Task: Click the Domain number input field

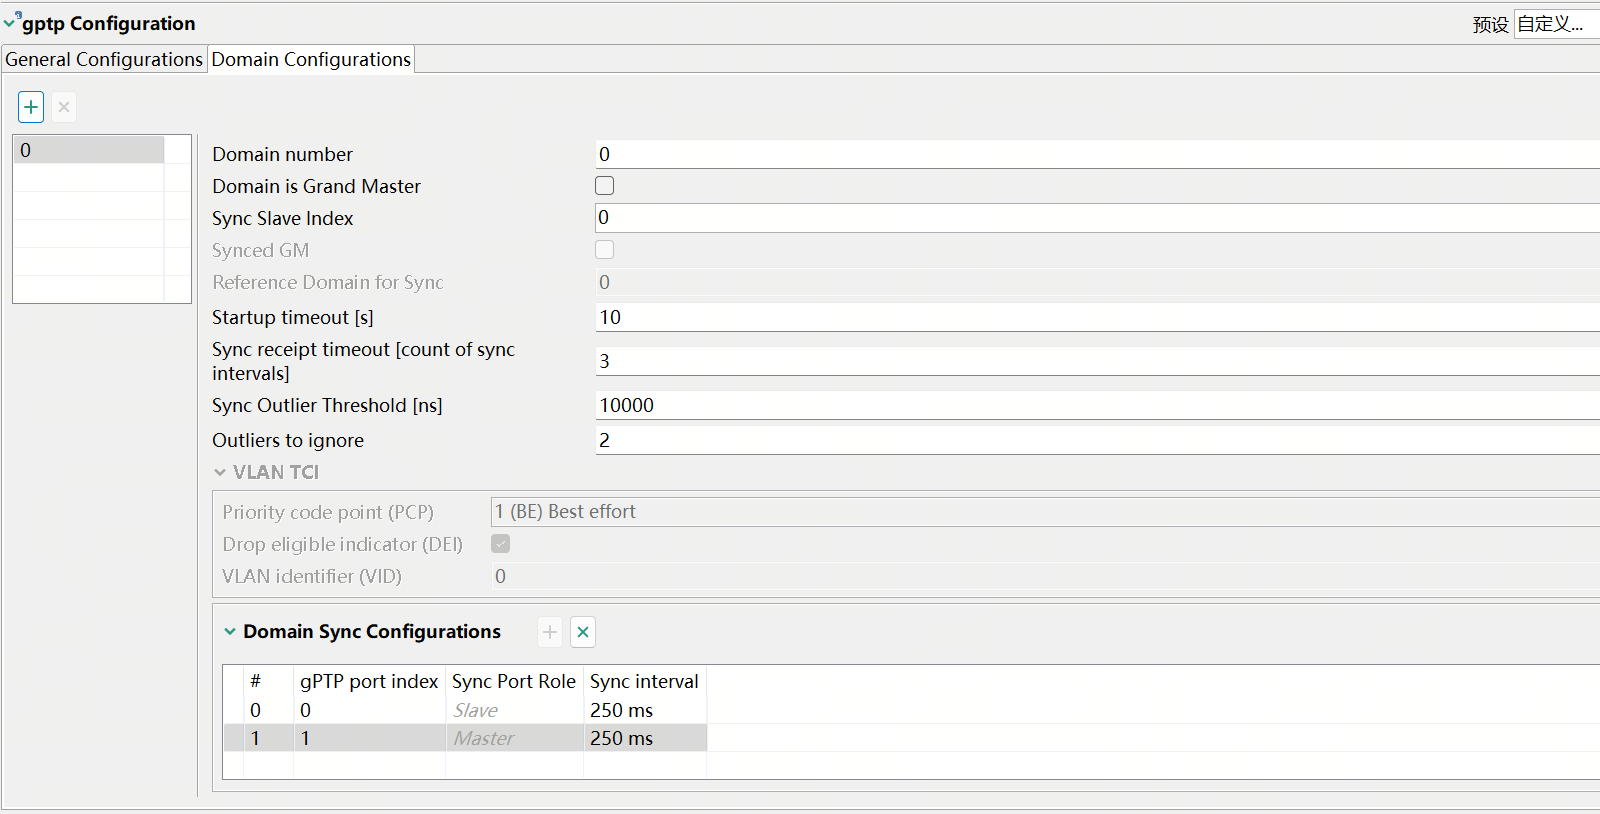Action: (x=1095, y=154)
